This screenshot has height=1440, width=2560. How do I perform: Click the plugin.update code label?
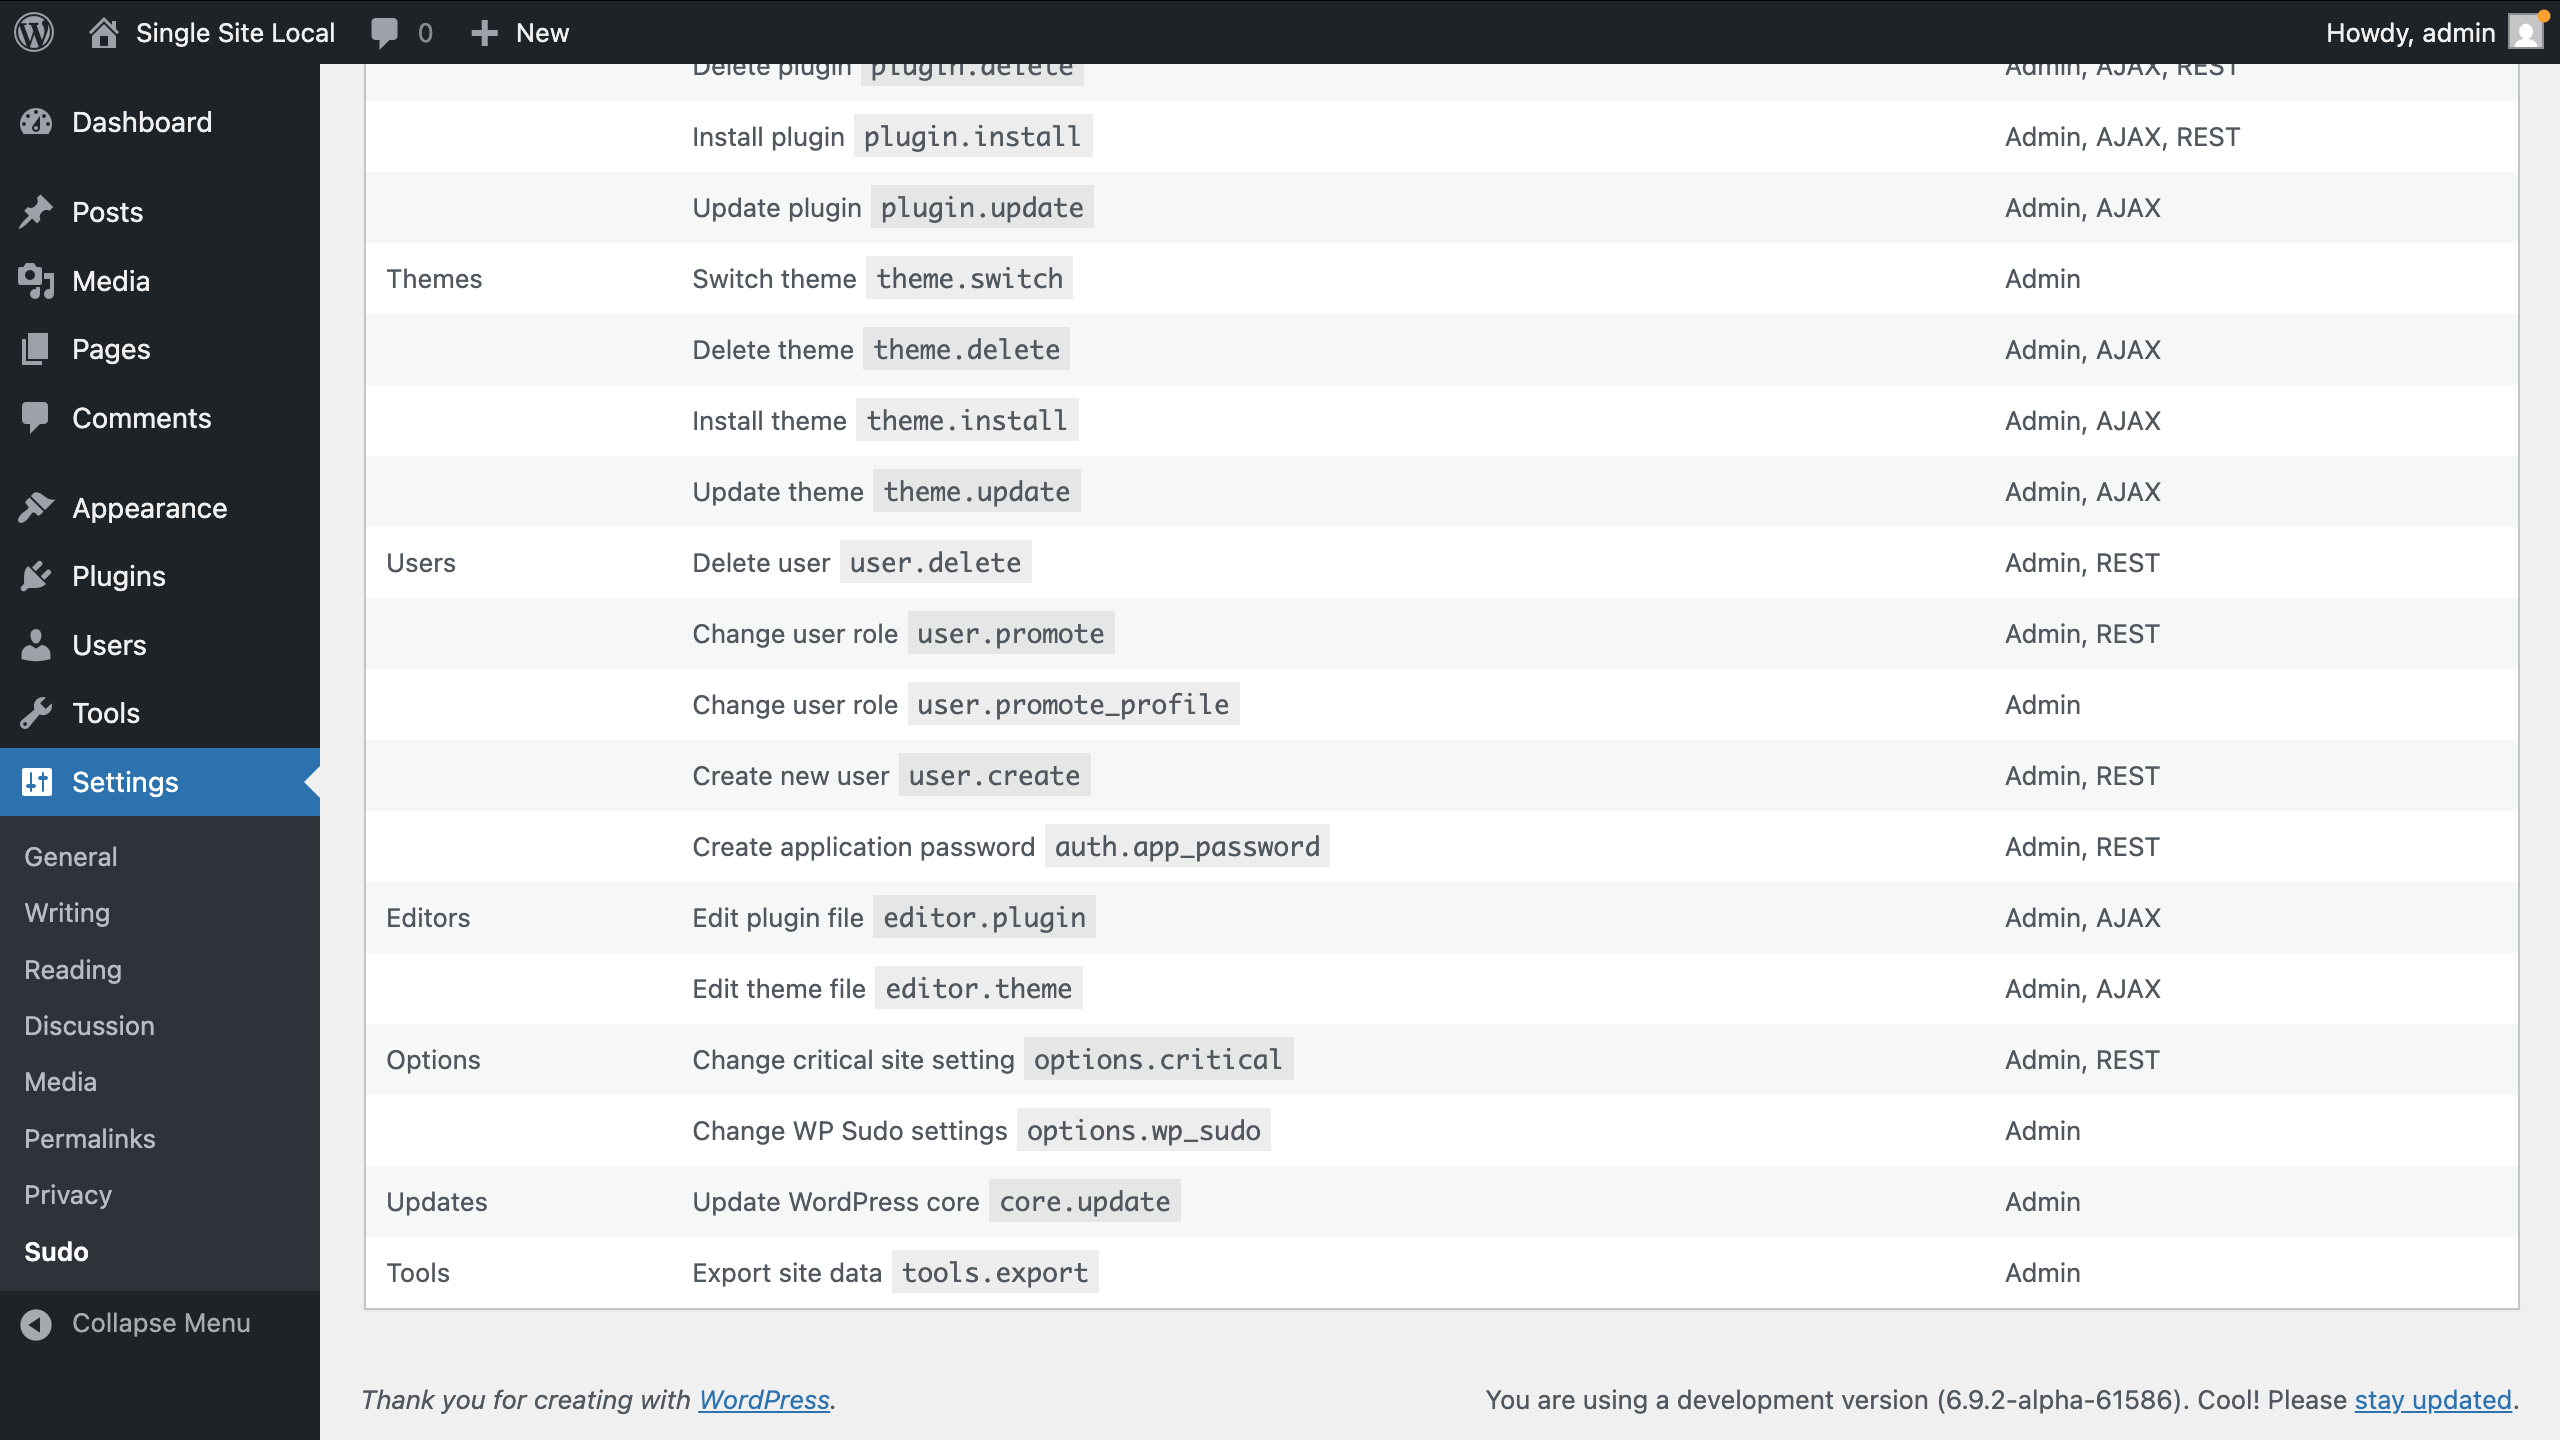coord(982,207)
